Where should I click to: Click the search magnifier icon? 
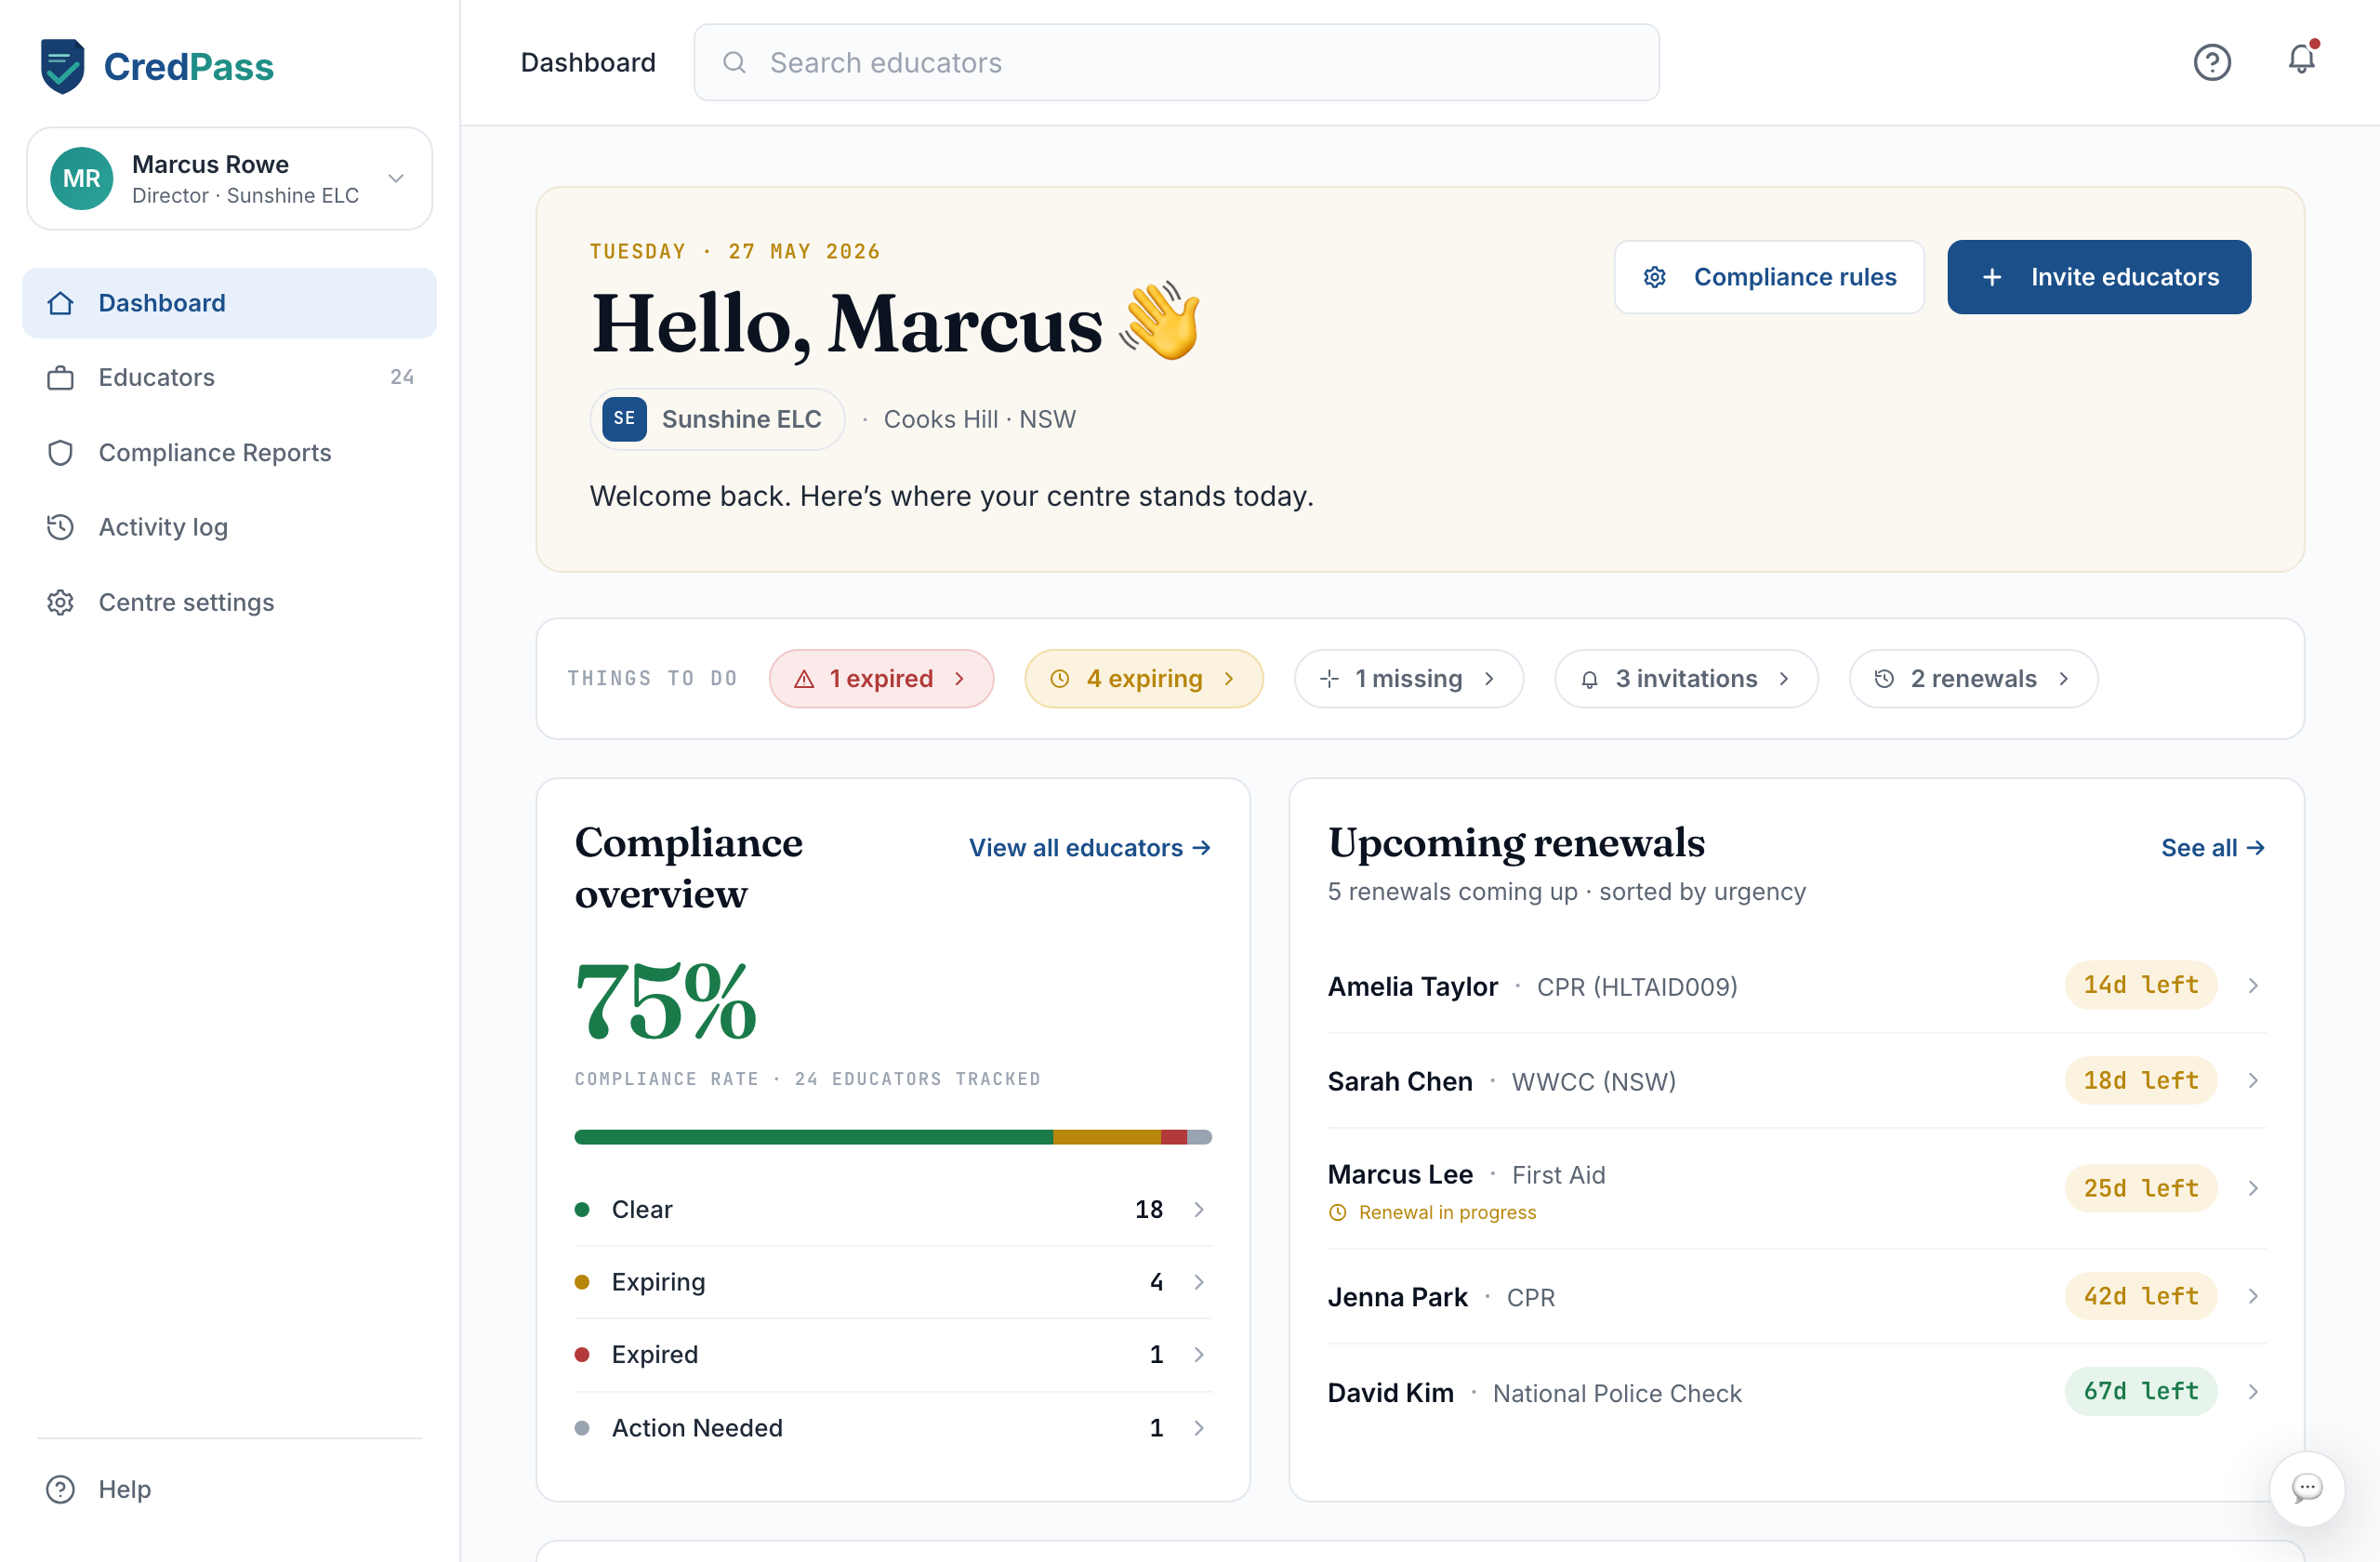click(x=734, y=62)
